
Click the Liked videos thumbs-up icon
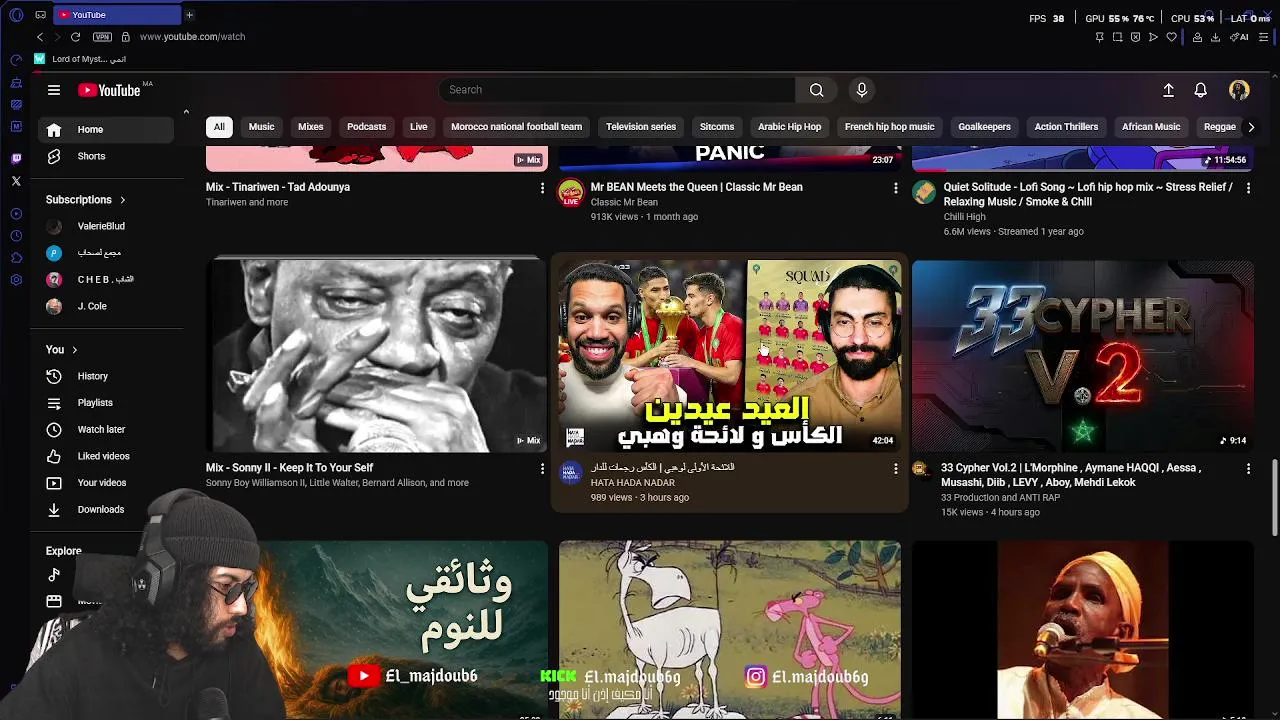pos(54,456)
